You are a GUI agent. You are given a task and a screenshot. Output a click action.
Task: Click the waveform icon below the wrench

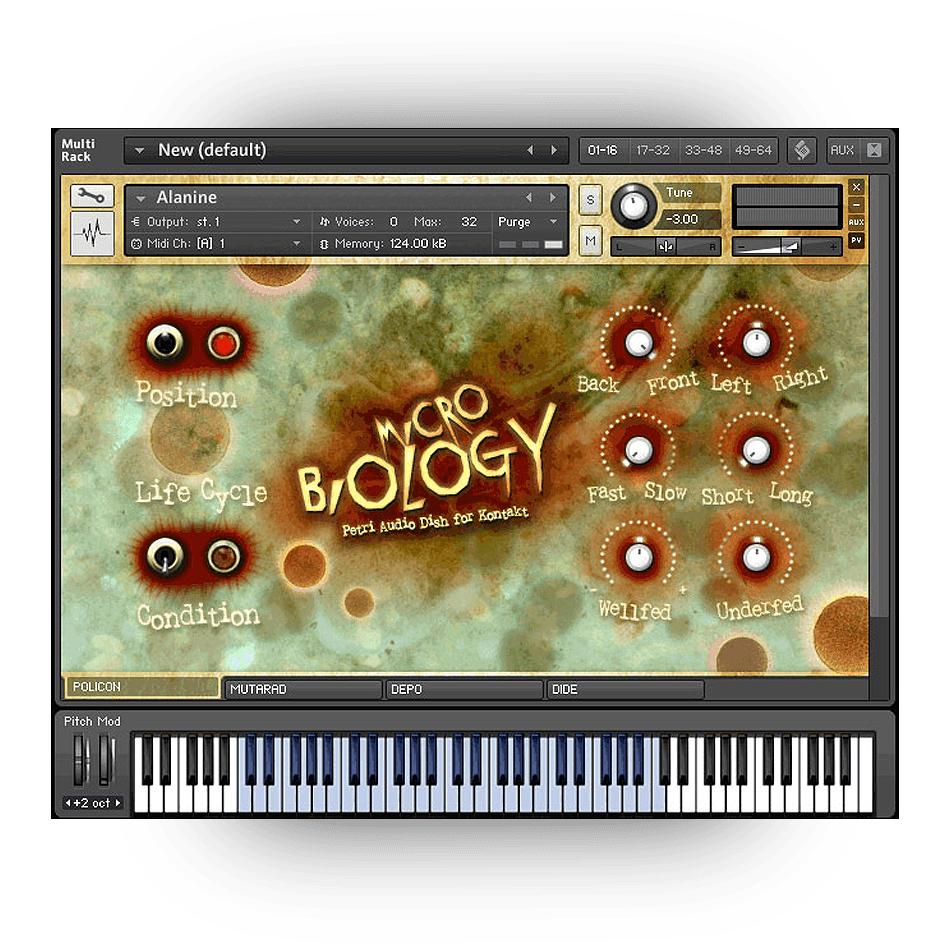92,234
